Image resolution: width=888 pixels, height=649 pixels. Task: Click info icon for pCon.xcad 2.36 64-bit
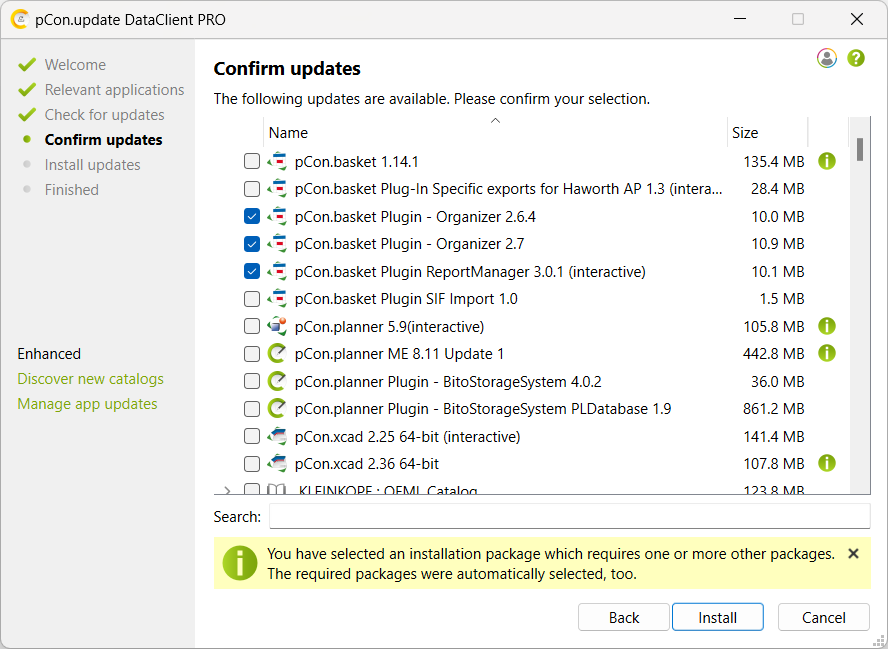(x=827, y=463)
